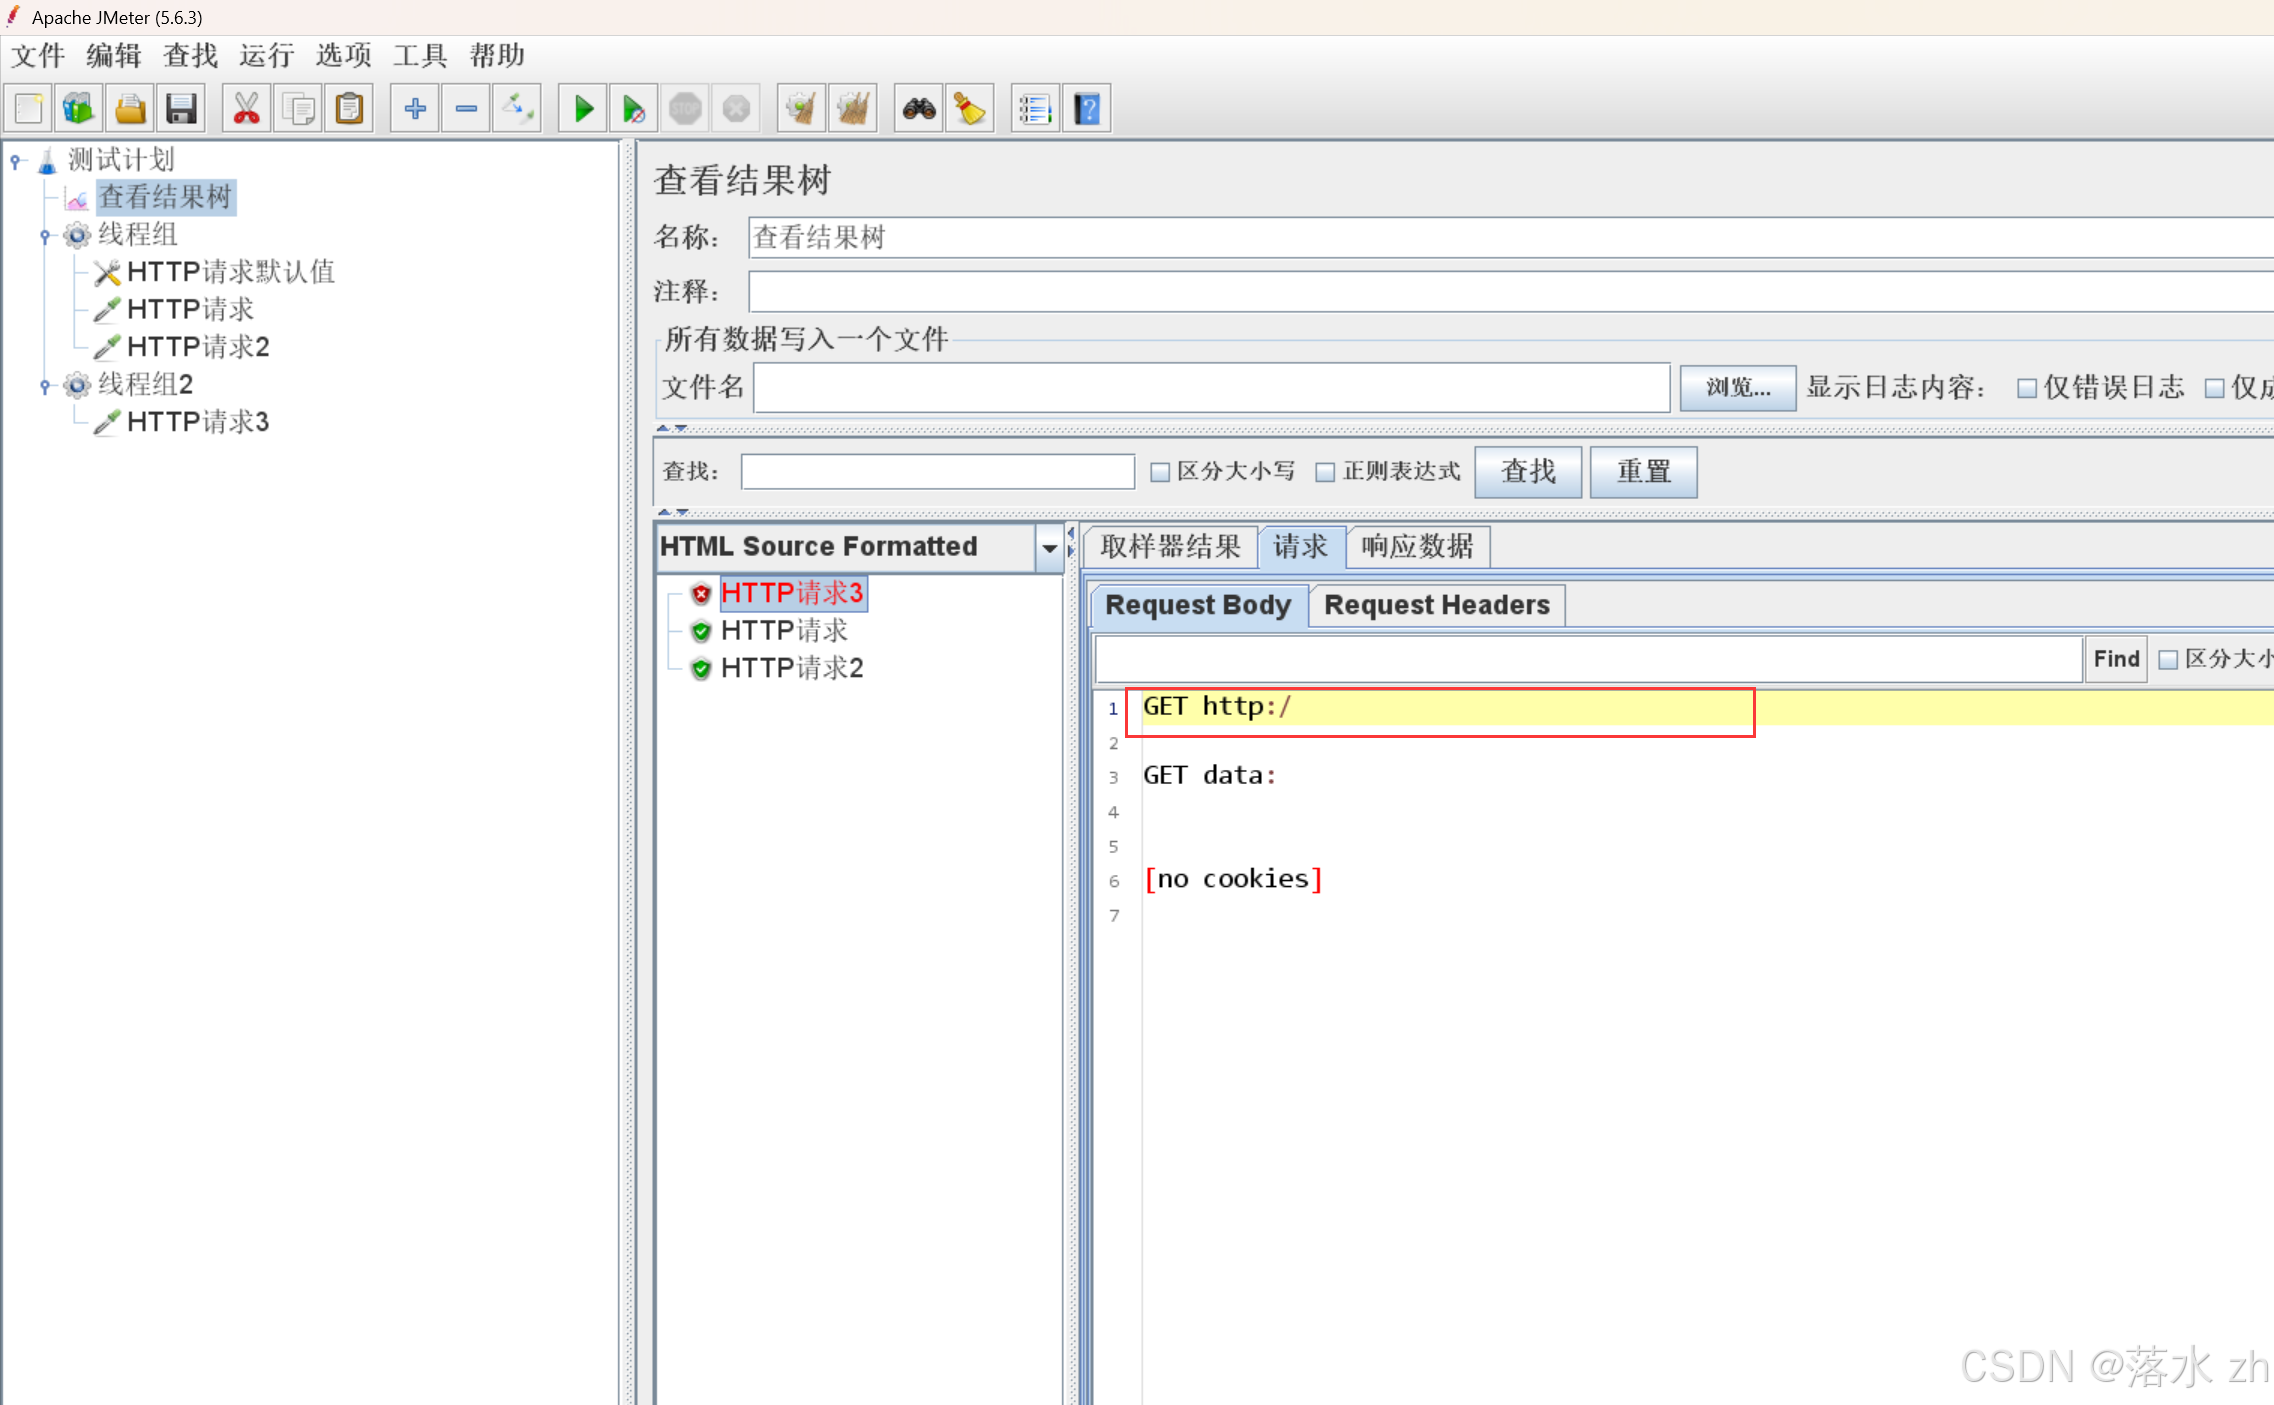Image resolution: width=2274 pixels, height=1405 pixels.
Task: Click the Copy icon in toolbar
Action: [298, 108]
